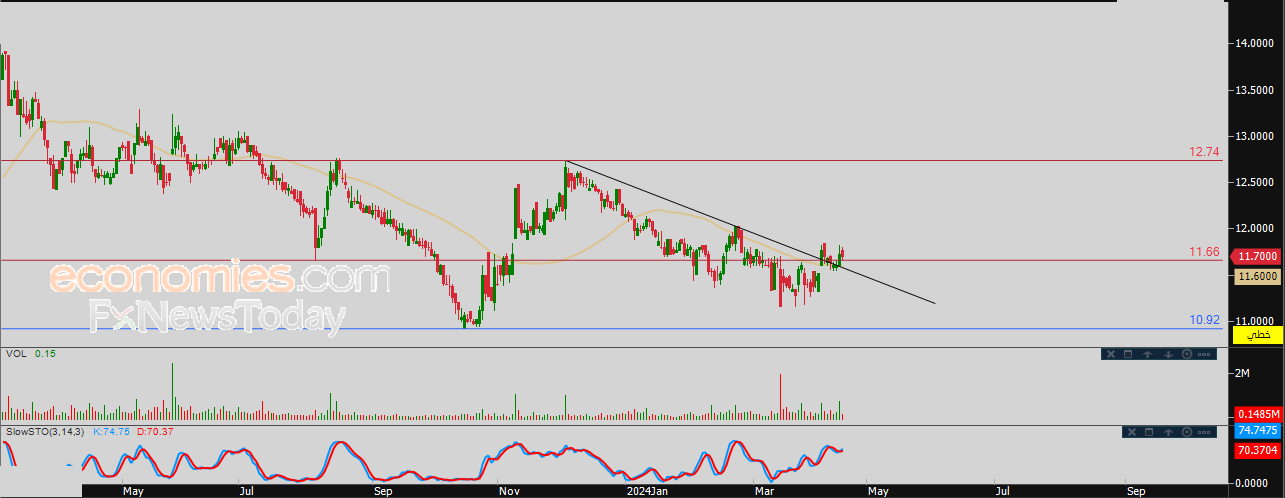1285x498 pixels.
Task: Click the 70.3704 stochastic D tag
Action: click(1259, 451)
